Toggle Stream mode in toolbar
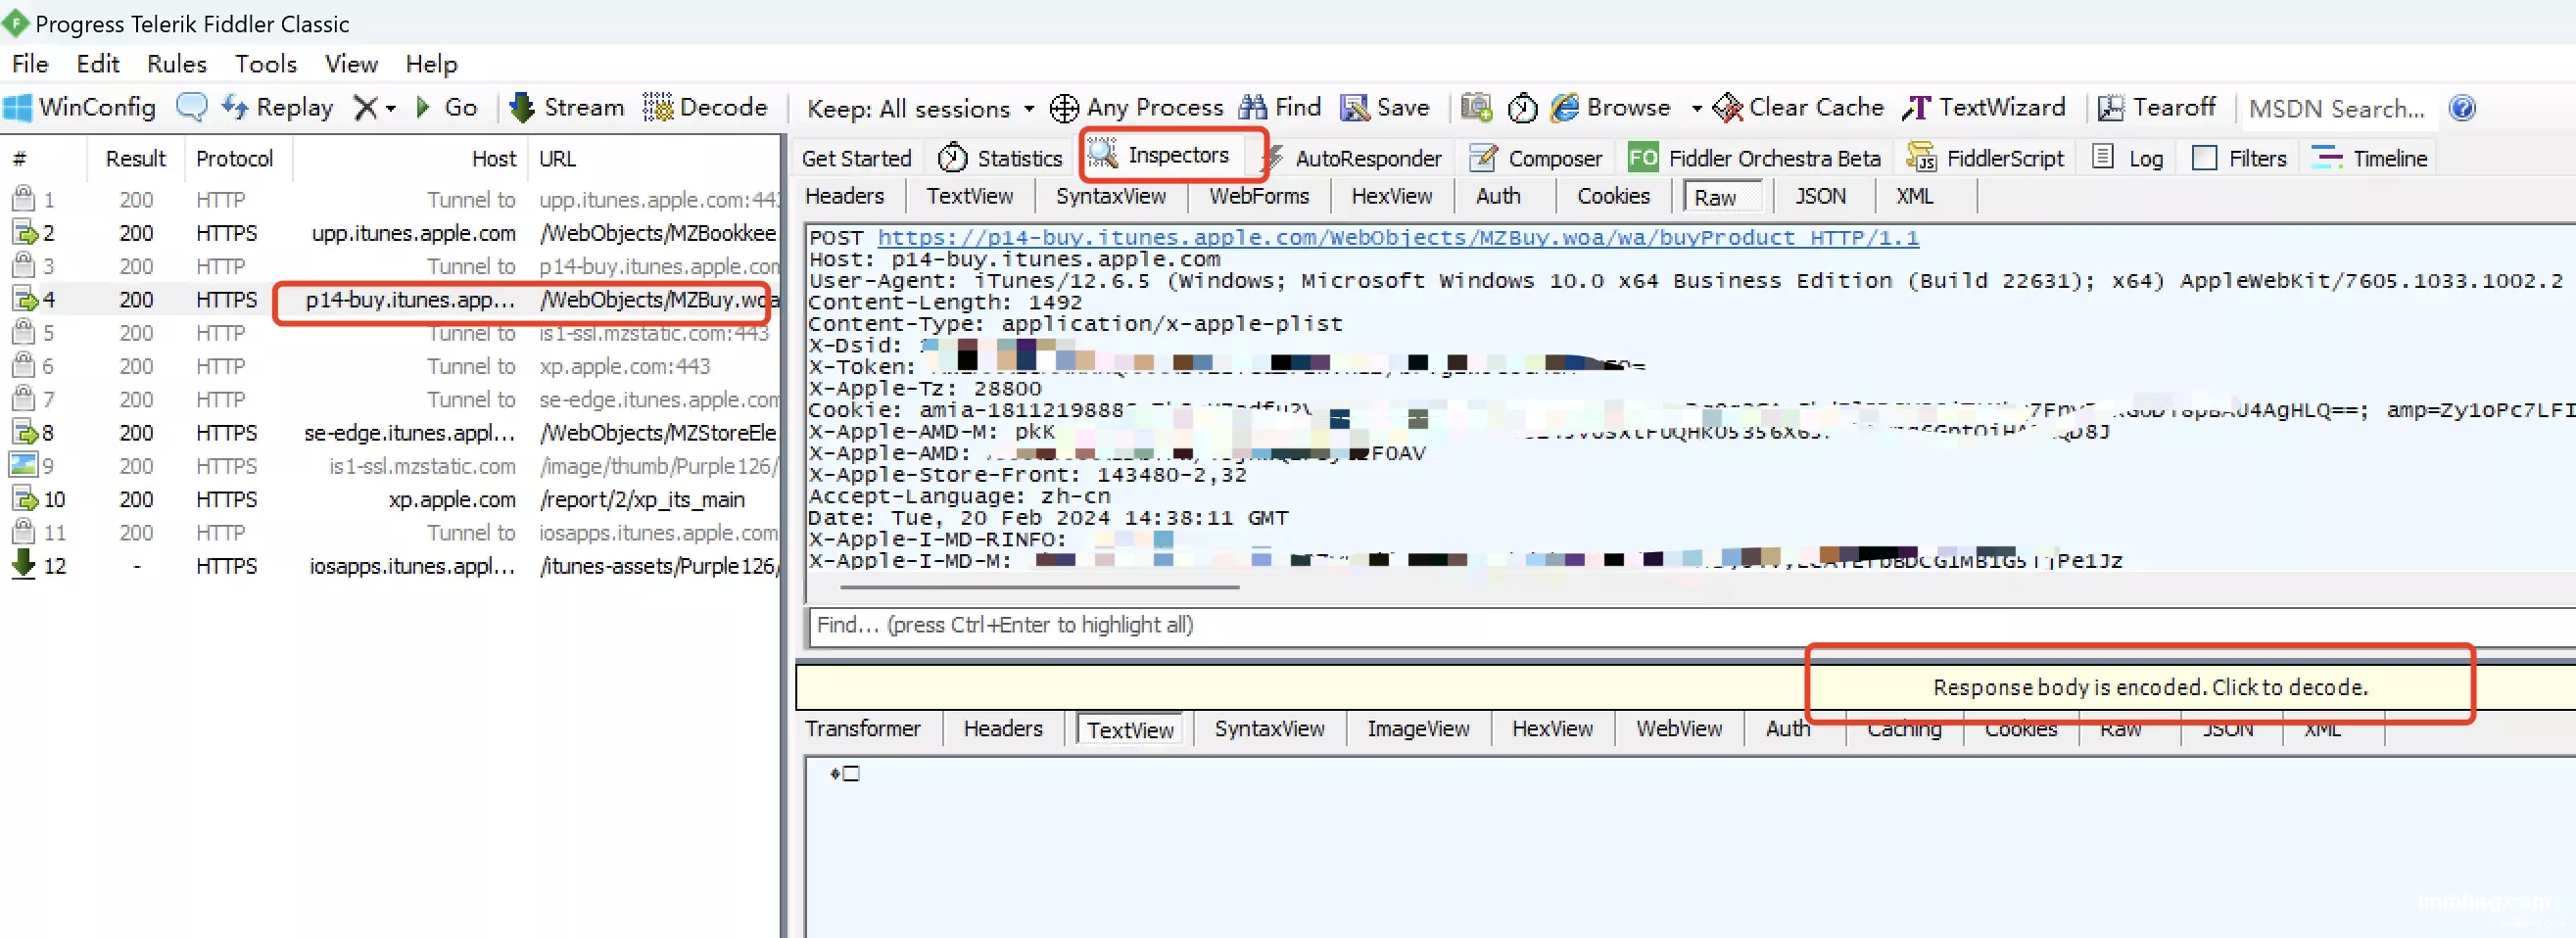2576x938 pixels. [567, 107]
